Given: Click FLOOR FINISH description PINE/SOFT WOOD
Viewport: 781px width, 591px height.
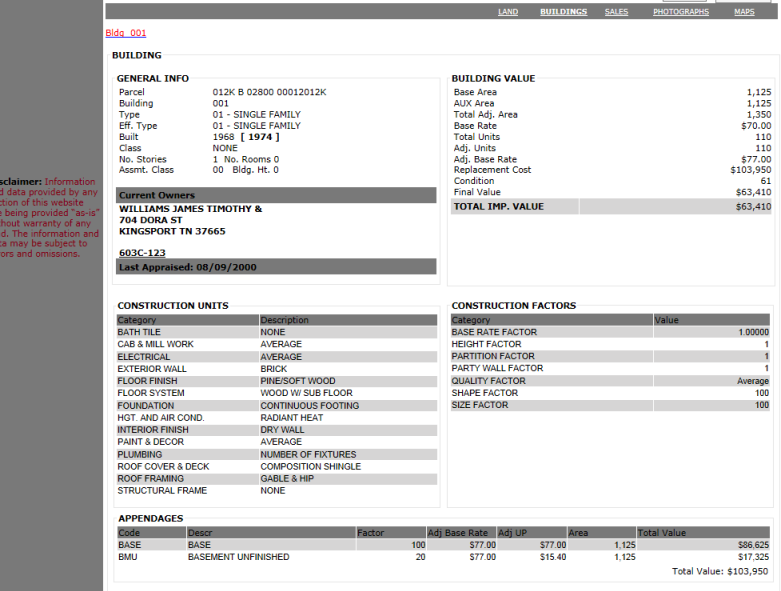Looking at the screenshot, I should pos(298,381).
